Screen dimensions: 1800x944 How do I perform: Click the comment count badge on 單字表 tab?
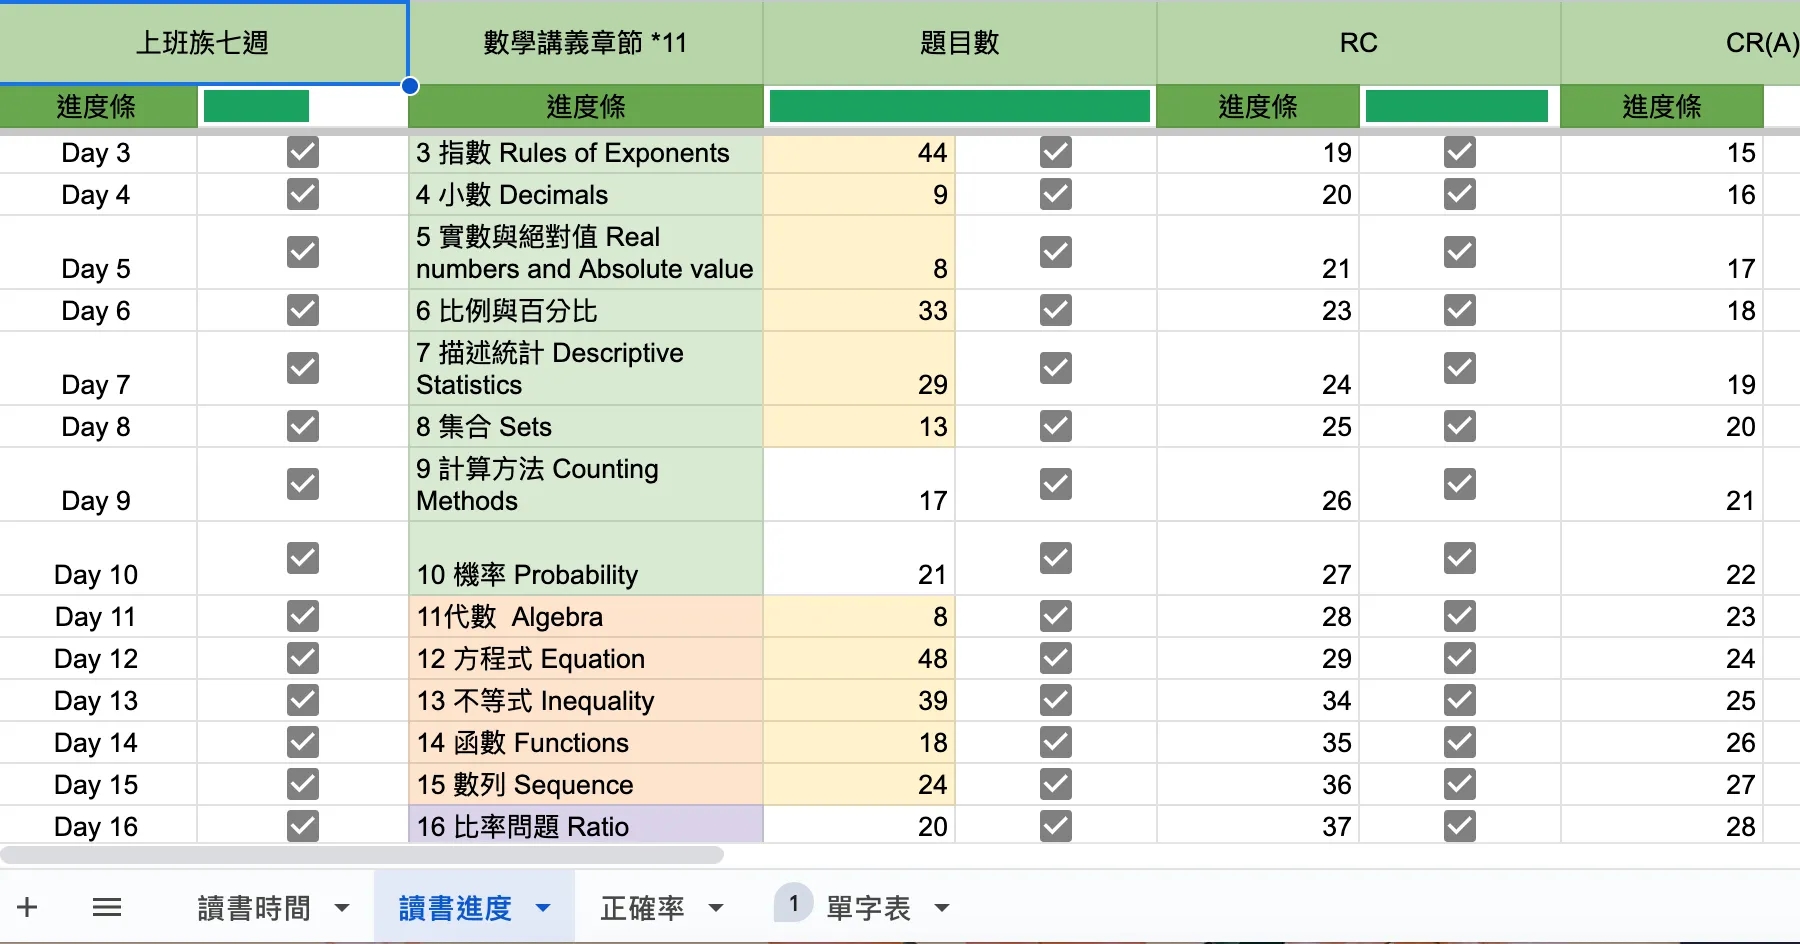click(793, 904)
